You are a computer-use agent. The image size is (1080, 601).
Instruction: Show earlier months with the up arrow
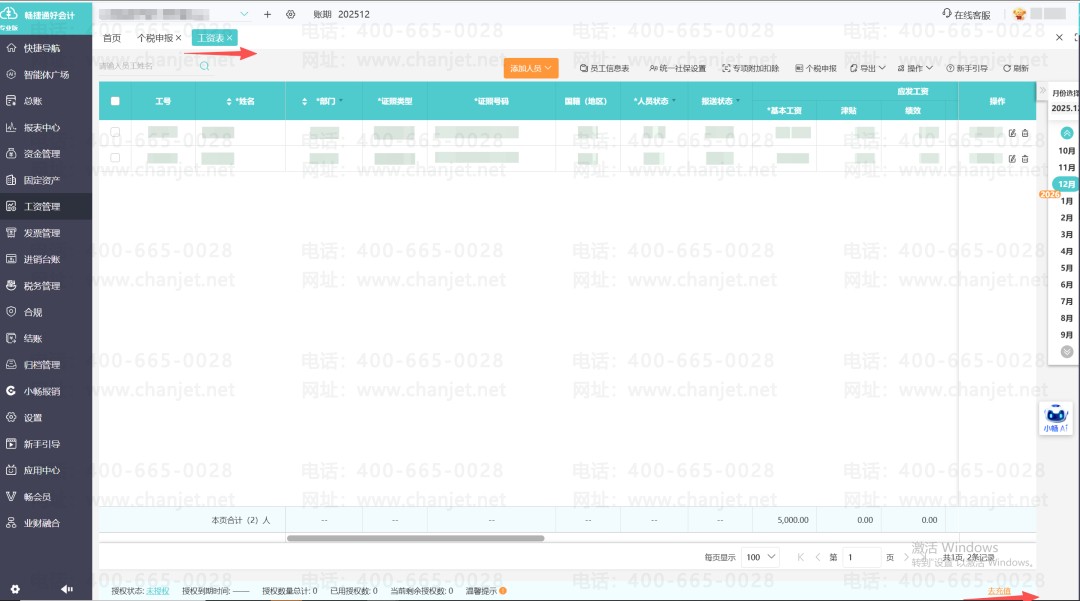1067,133
